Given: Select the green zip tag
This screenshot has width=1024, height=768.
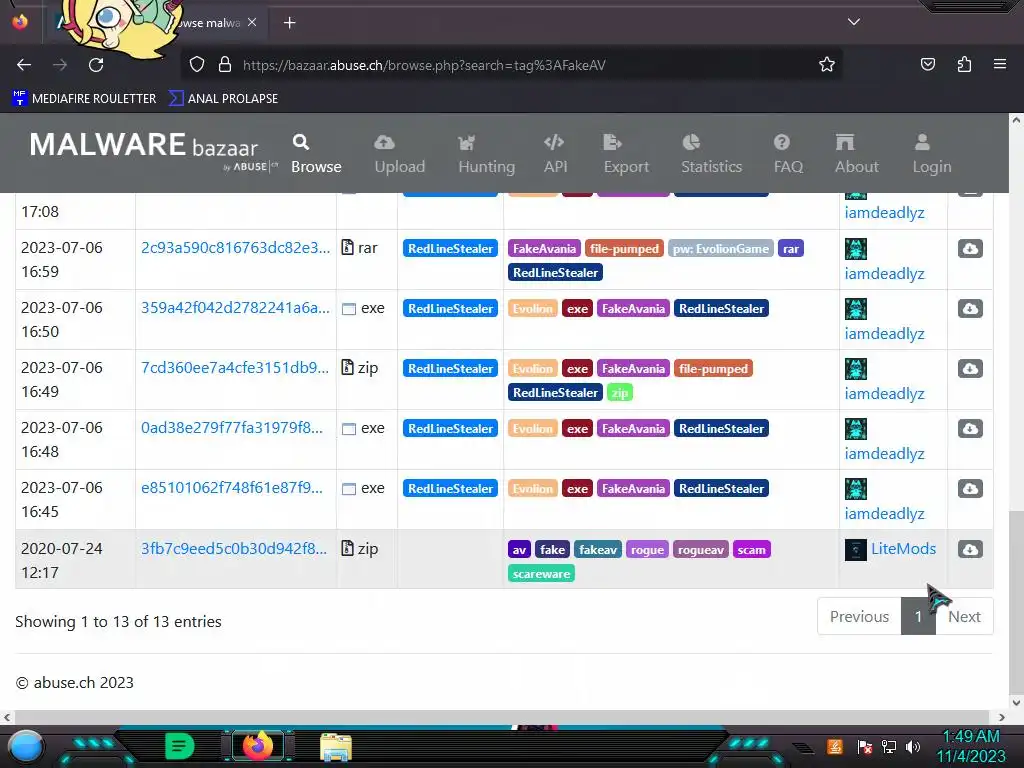Looking at the screenshot, I should click(x=619, y=392).
